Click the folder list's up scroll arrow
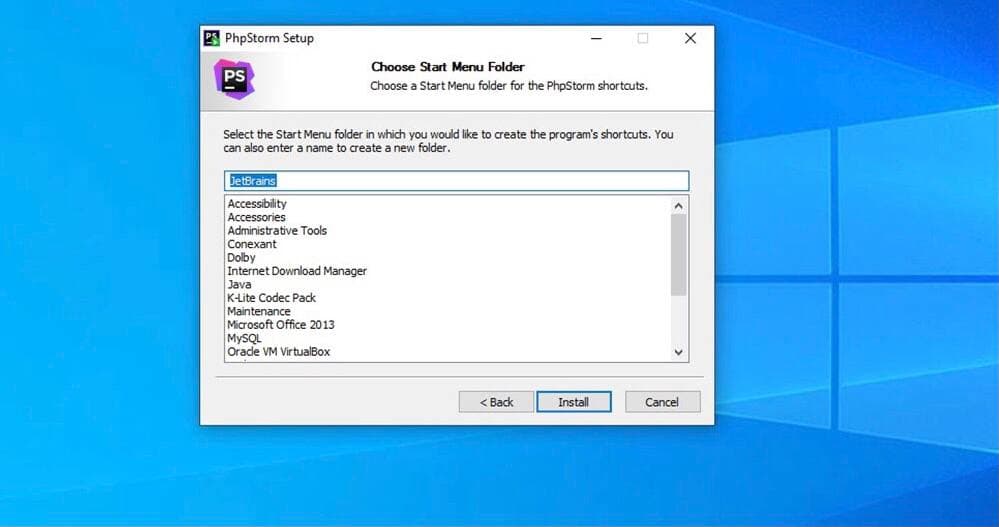Viewport: 999px width, 527px height. 679,206
